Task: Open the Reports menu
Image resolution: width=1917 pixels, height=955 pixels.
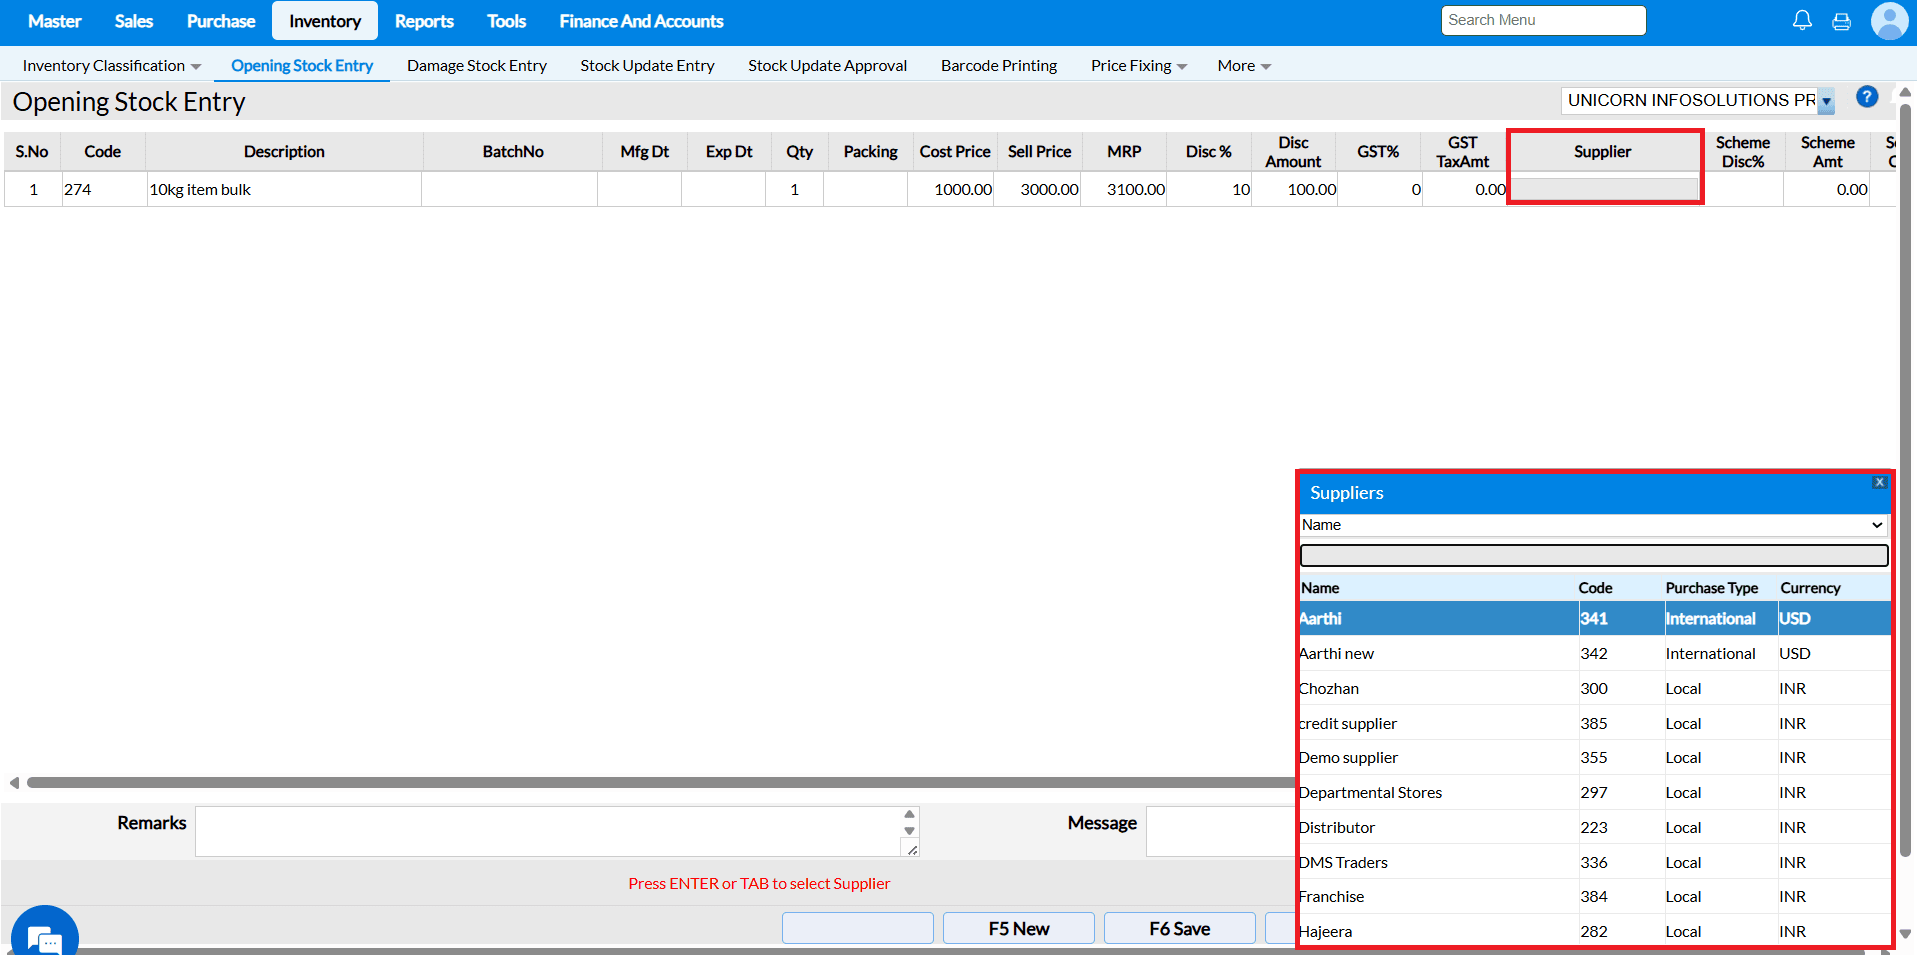Action: [x=424, y=21]
